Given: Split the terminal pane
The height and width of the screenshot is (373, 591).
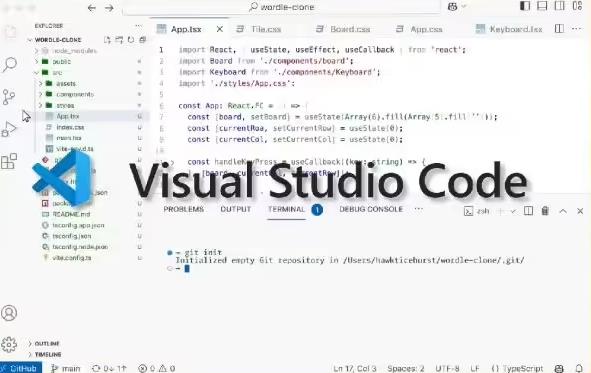Looking at the screenshot, I should (528, 211).
